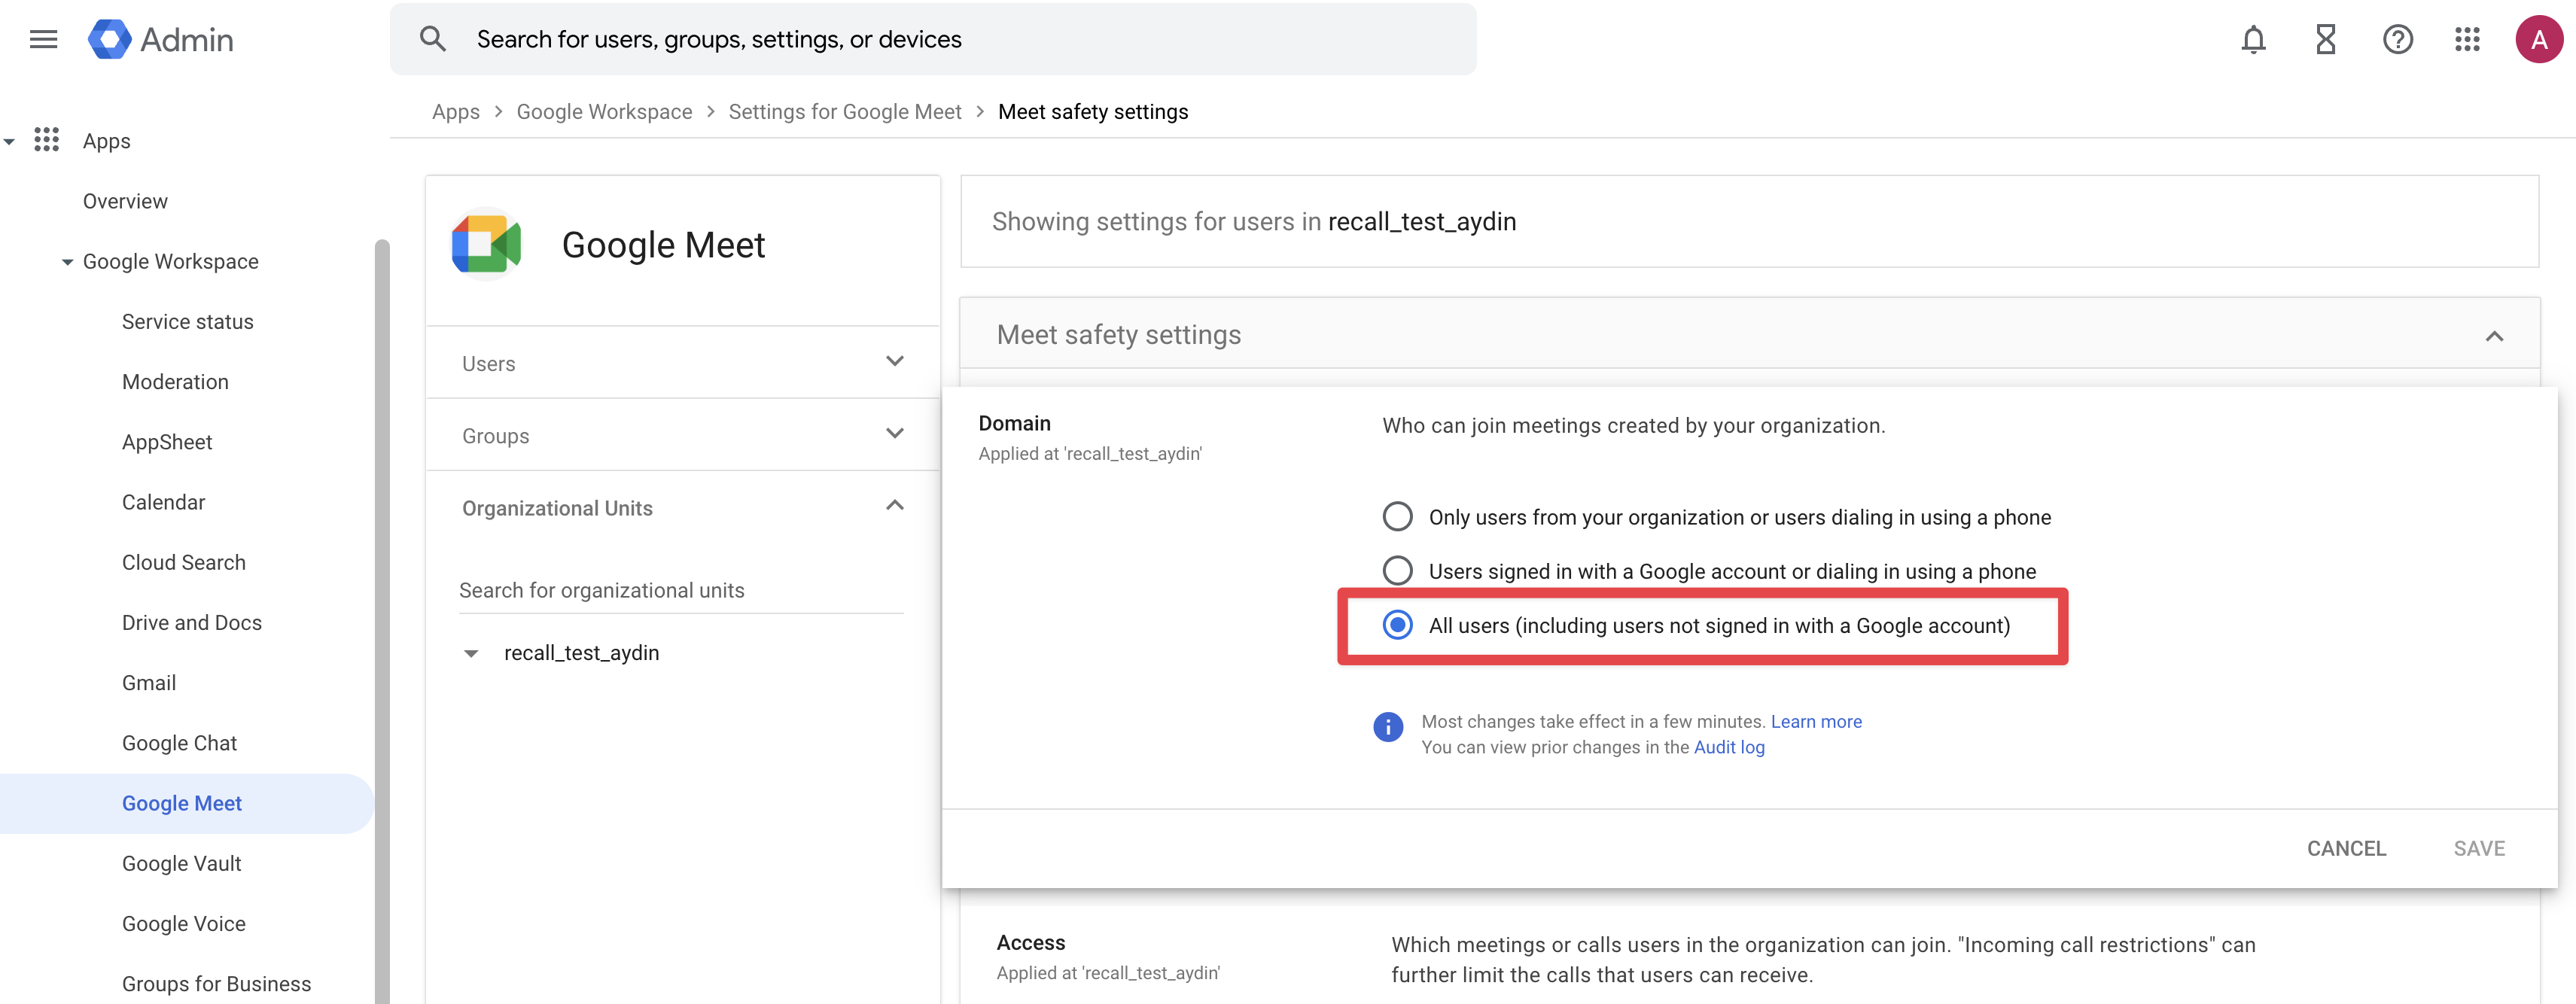
Task: Open AppSheet in sidebar
Action: coord(167,442)
